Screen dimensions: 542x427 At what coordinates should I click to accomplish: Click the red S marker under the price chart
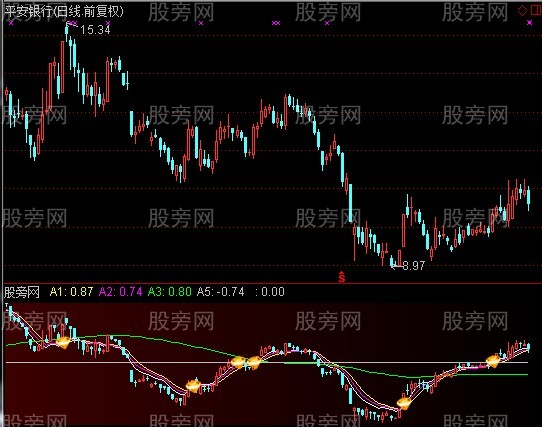[342, 277]
